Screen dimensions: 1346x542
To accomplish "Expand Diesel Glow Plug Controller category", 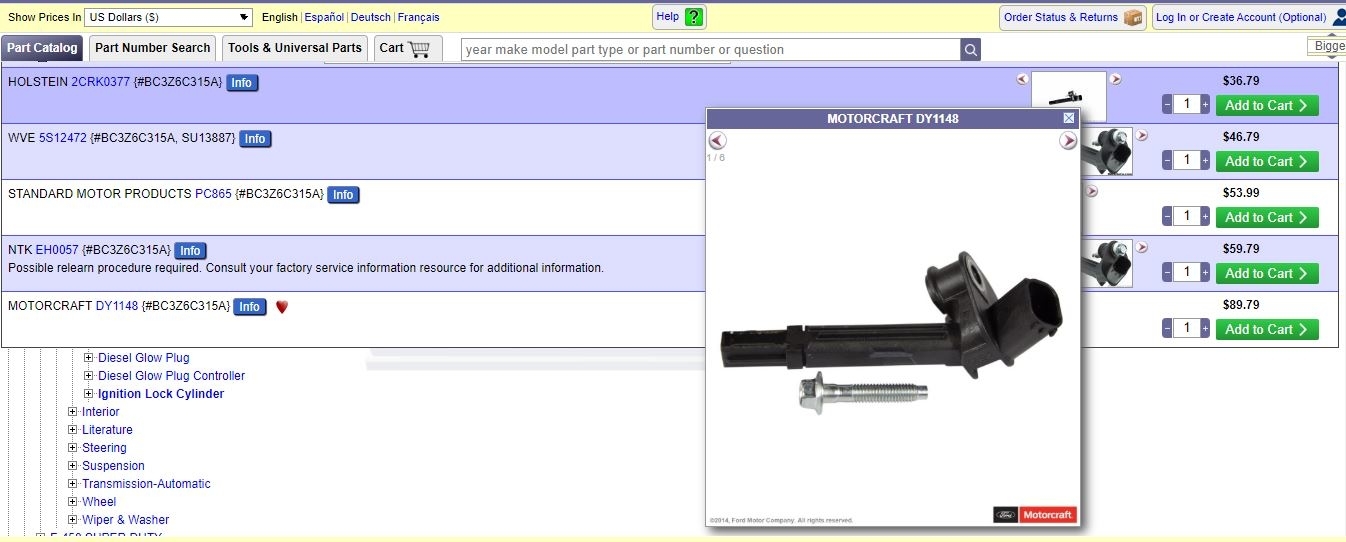I will click(x=89, y=376).
